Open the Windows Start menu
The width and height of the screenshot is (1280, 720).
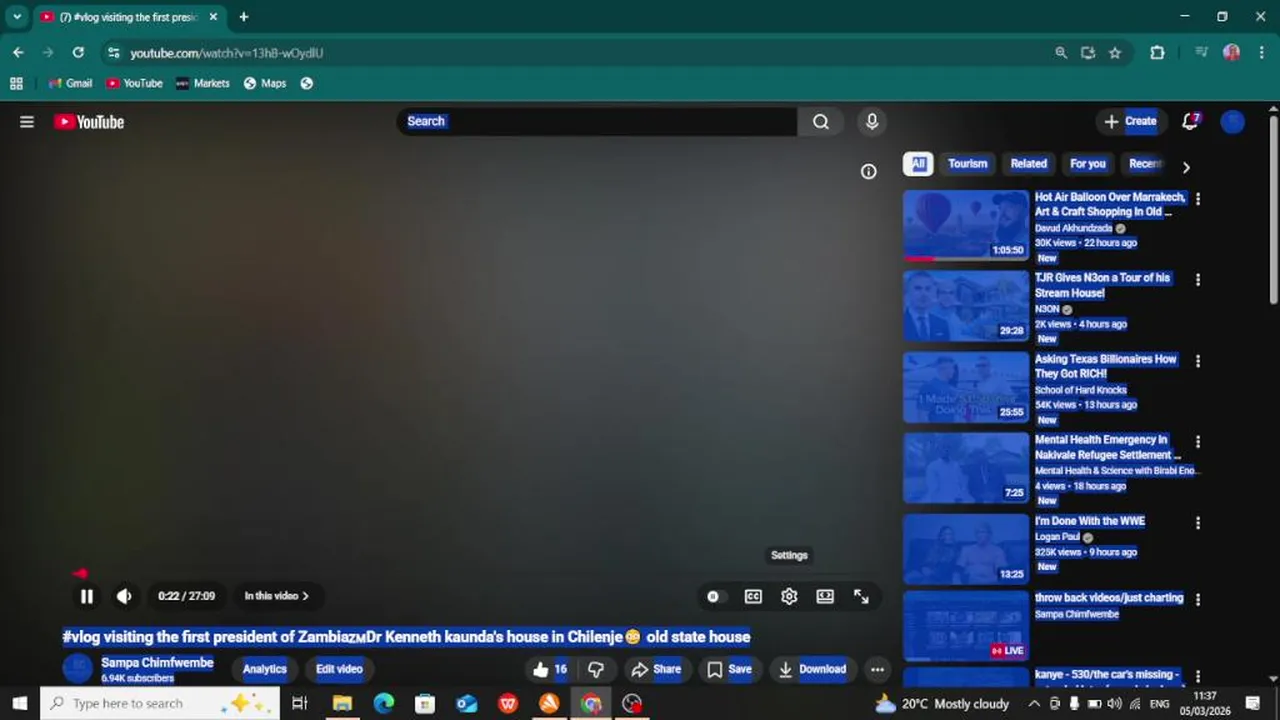(x=19, y=703)
